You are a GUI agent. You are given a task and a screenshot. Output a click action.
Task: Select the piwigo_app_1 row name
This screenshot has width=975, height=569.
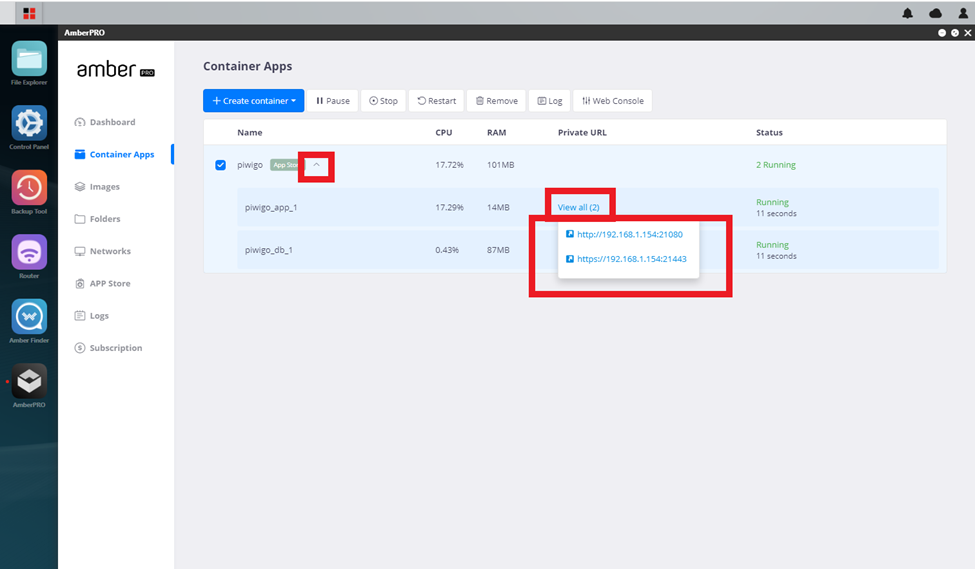[271, 208]
